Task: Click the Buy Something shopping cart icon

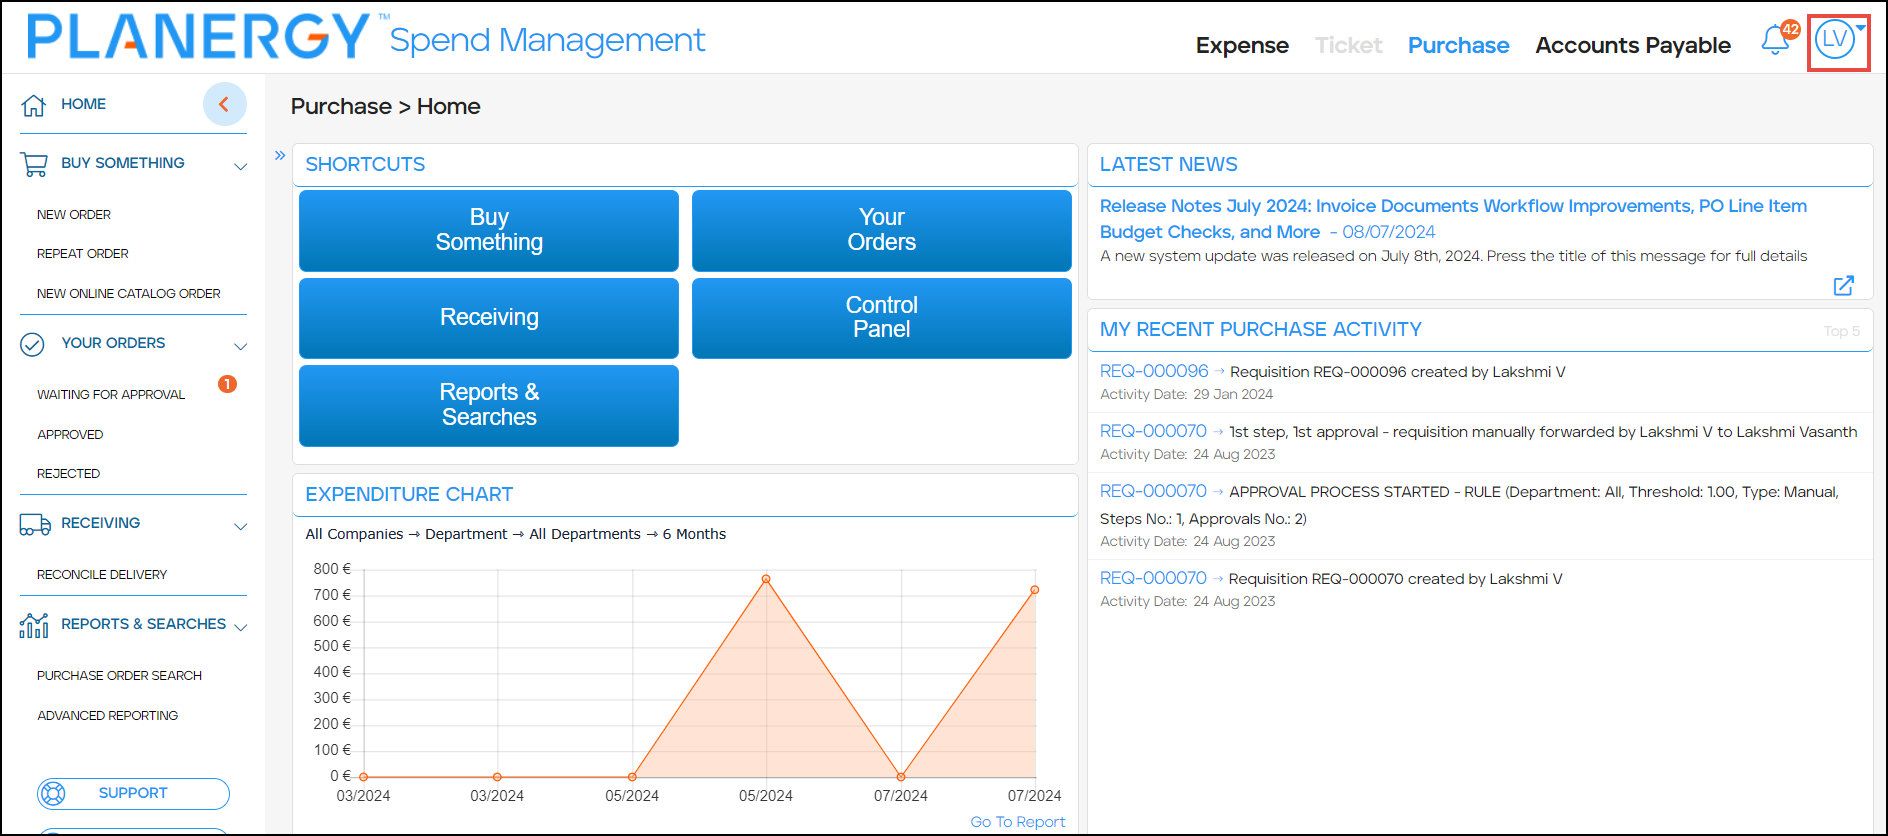Action: point(34,164)
